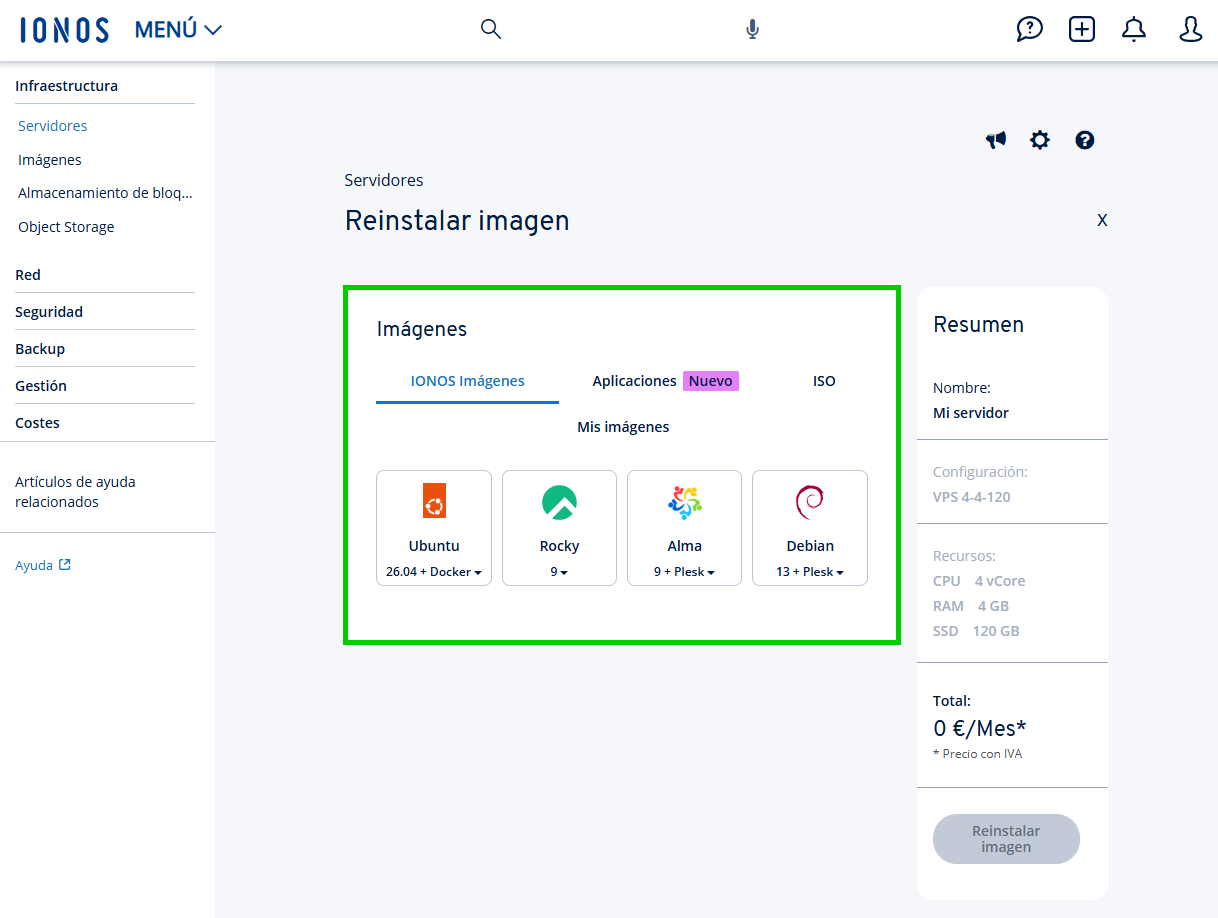Click the Reinstalar imagen button
This screenshot has width=1218, height=918.
(x=1006, y=839)
